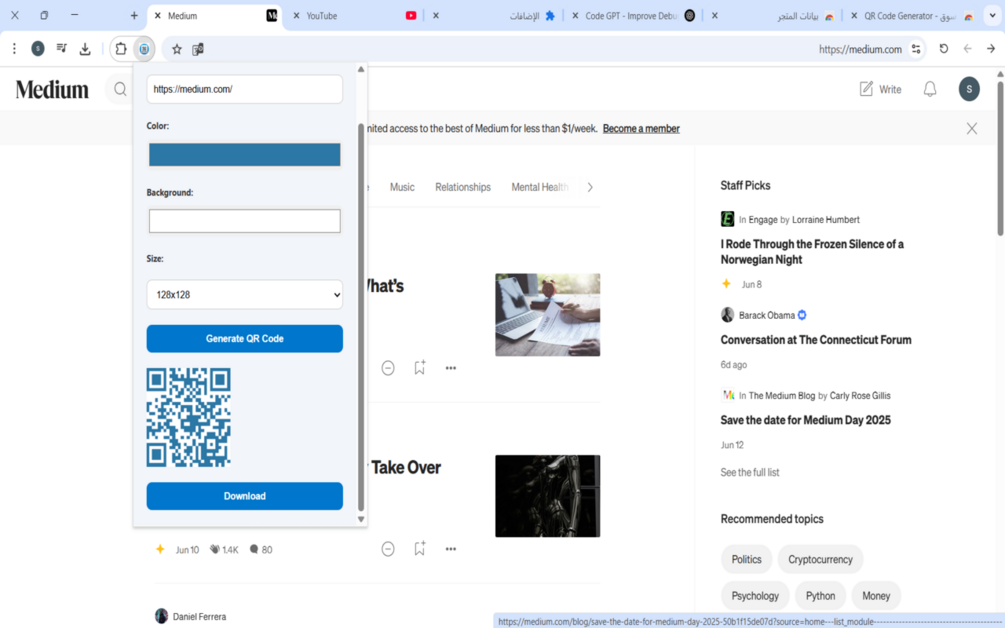
Task: Open browser downloads icon
Action: [x=85, y=49]
